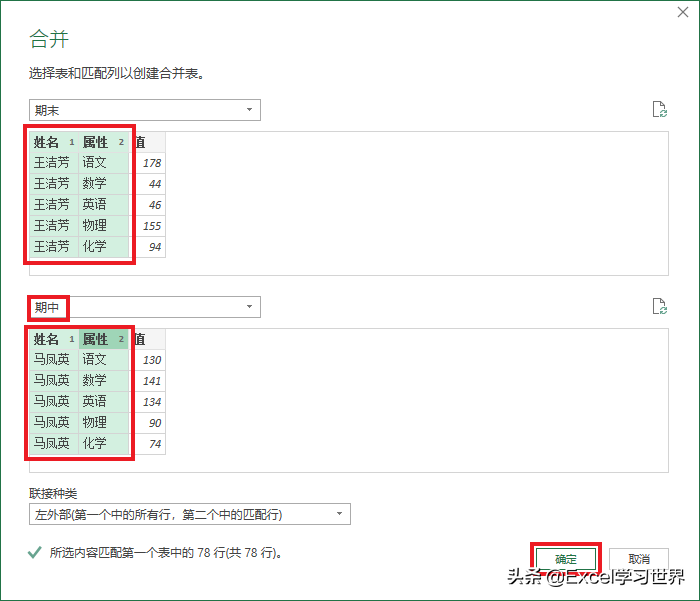Click 数学 cell in 期末 preview
Screen dimensions: 700x601
[x=104, y=184]
